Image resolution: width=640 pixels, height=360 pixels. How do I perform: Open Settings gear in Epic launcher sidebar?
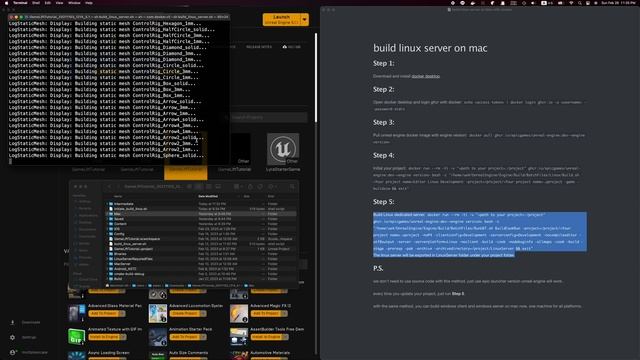(13, 338)
